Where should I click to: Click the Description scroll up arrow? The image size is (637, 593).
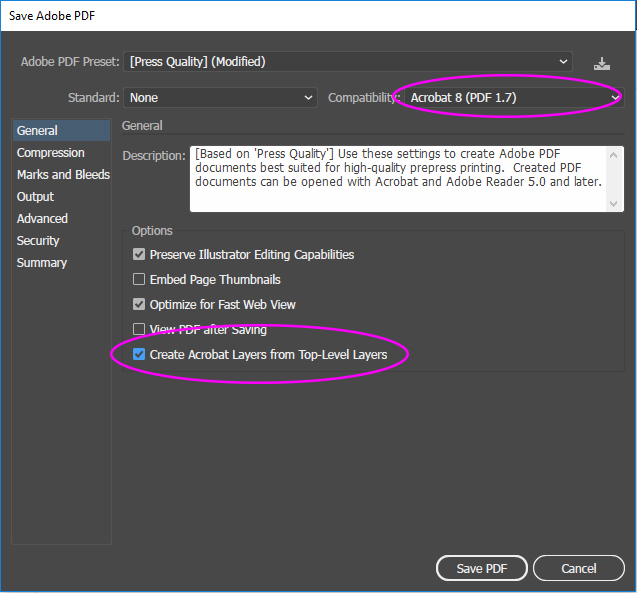(614, 155)
